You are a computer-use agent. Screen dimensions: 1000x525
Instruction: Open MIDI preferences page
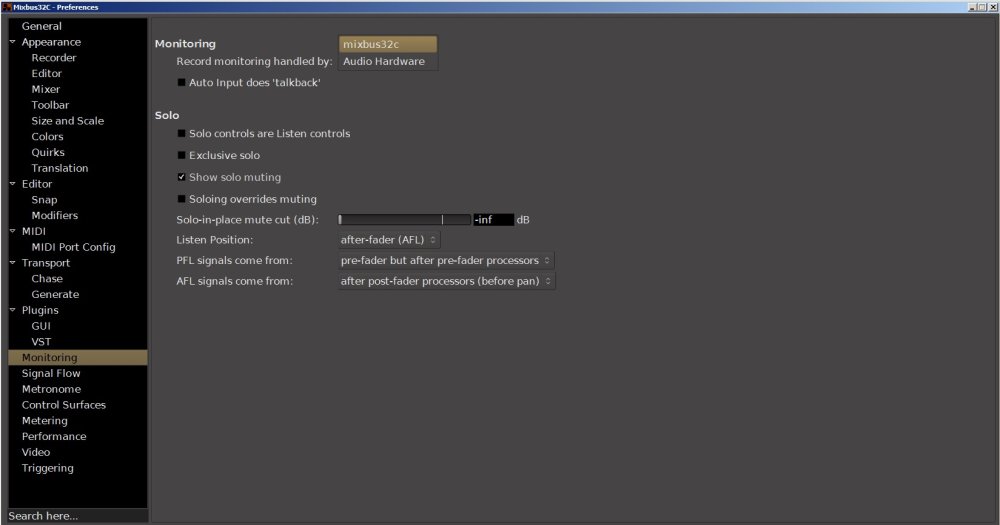pos(34,231)
